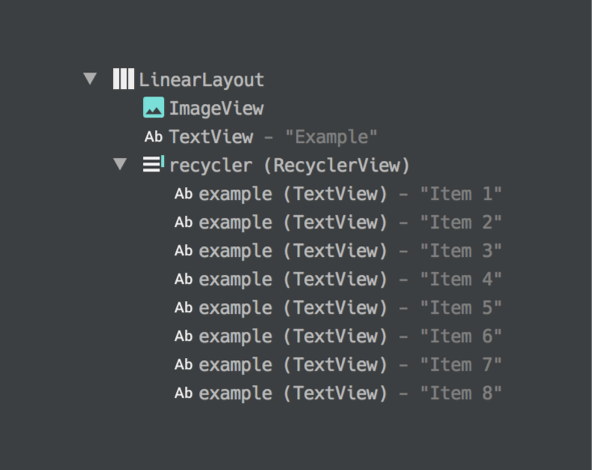Viewport: 592px width, 470px height.
Task: Select example (TextView) "Item 7" text
Action: click(x=350, y=365)
